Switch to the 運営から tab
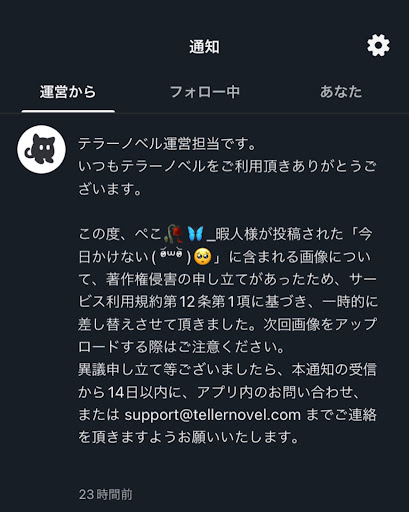This screenshot has height=512, width=409. (x=68, y=92)
